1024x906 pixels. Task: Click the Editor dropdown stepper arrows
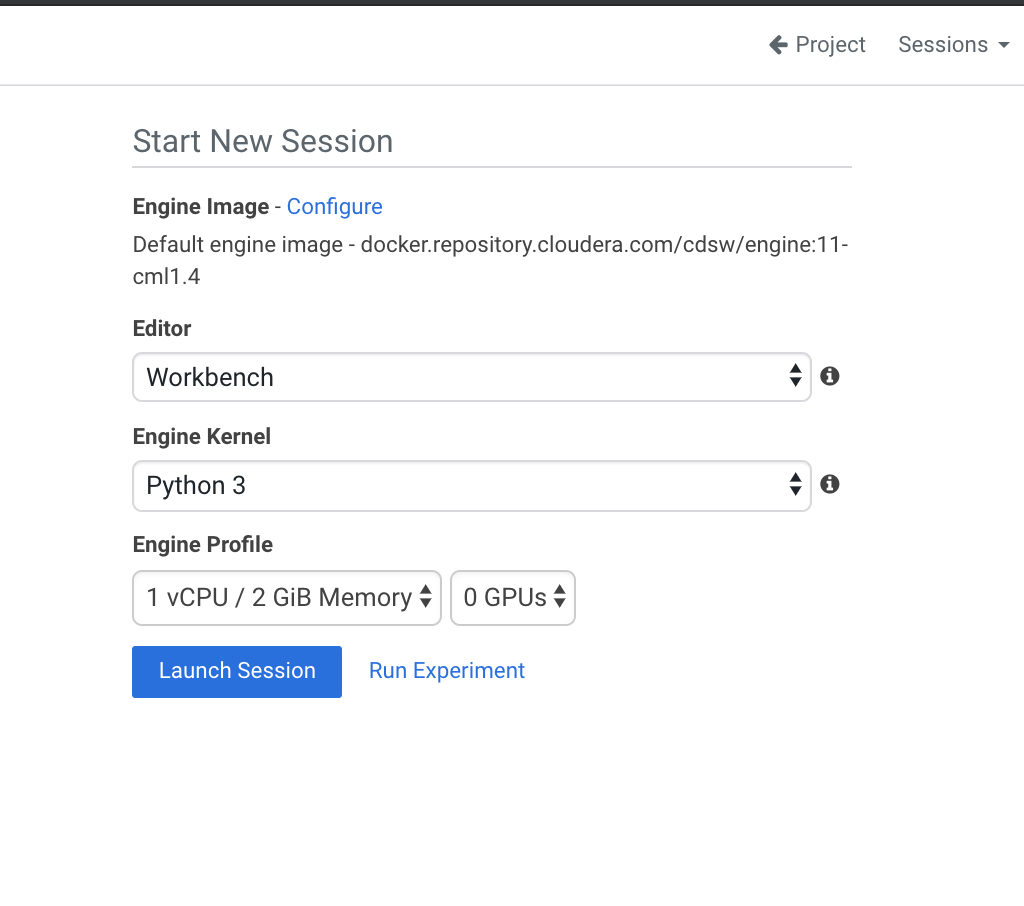[x=796, y=377]
